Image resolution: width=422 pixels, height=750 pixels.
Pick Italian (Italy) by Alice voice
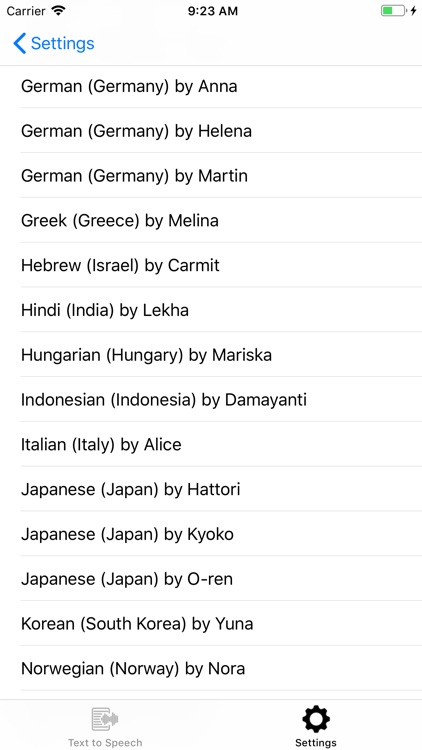pyautogui.click(x=211, y=444)
